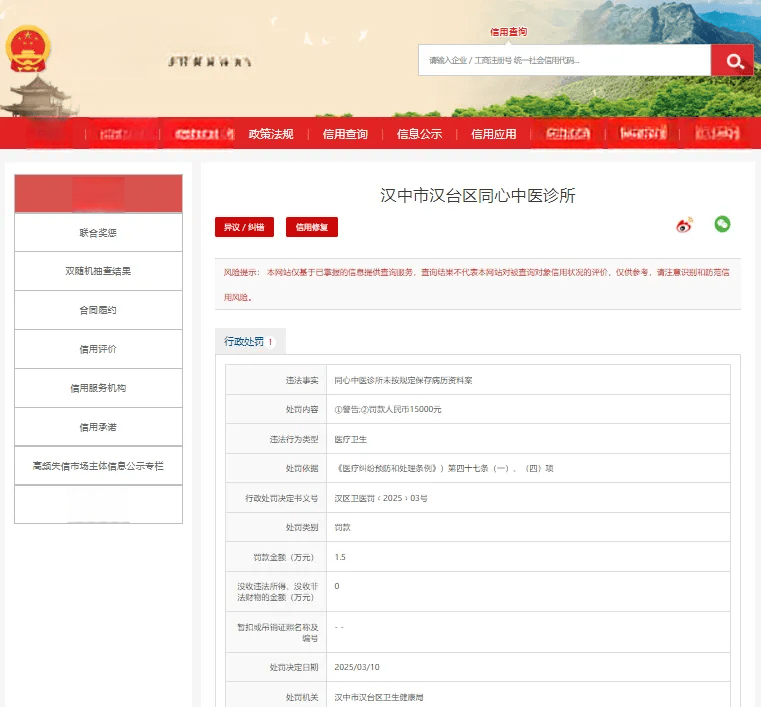Click the authority 汉中市汉台区卫生健康局
The image size is (761, 707).
(379, 697)
